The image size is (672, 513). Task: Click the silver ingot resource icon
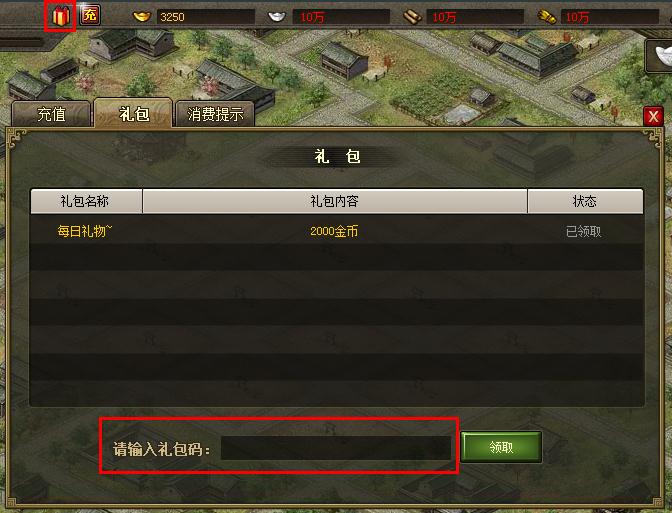click(x=277, y=17)
